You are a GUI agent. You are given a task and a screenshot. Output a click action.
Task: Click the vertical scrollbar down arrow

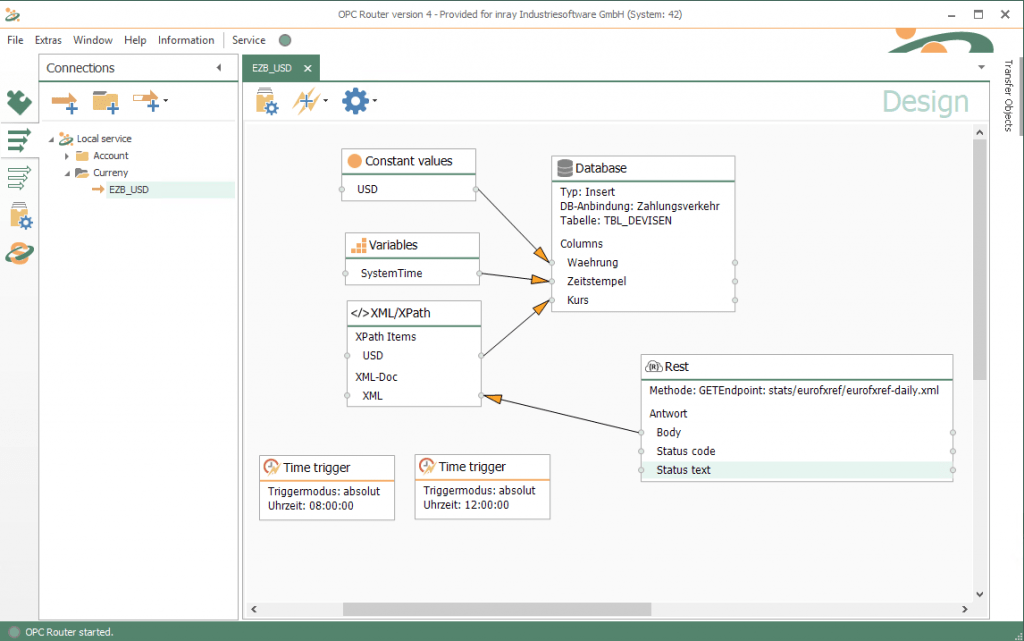[980, 594]
